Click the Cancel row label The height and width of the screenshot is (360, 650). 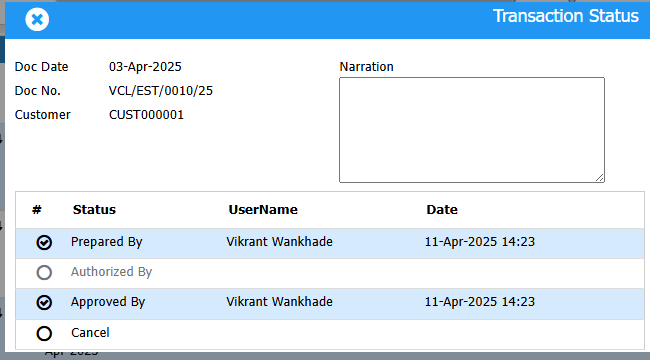tap(90, 333)
